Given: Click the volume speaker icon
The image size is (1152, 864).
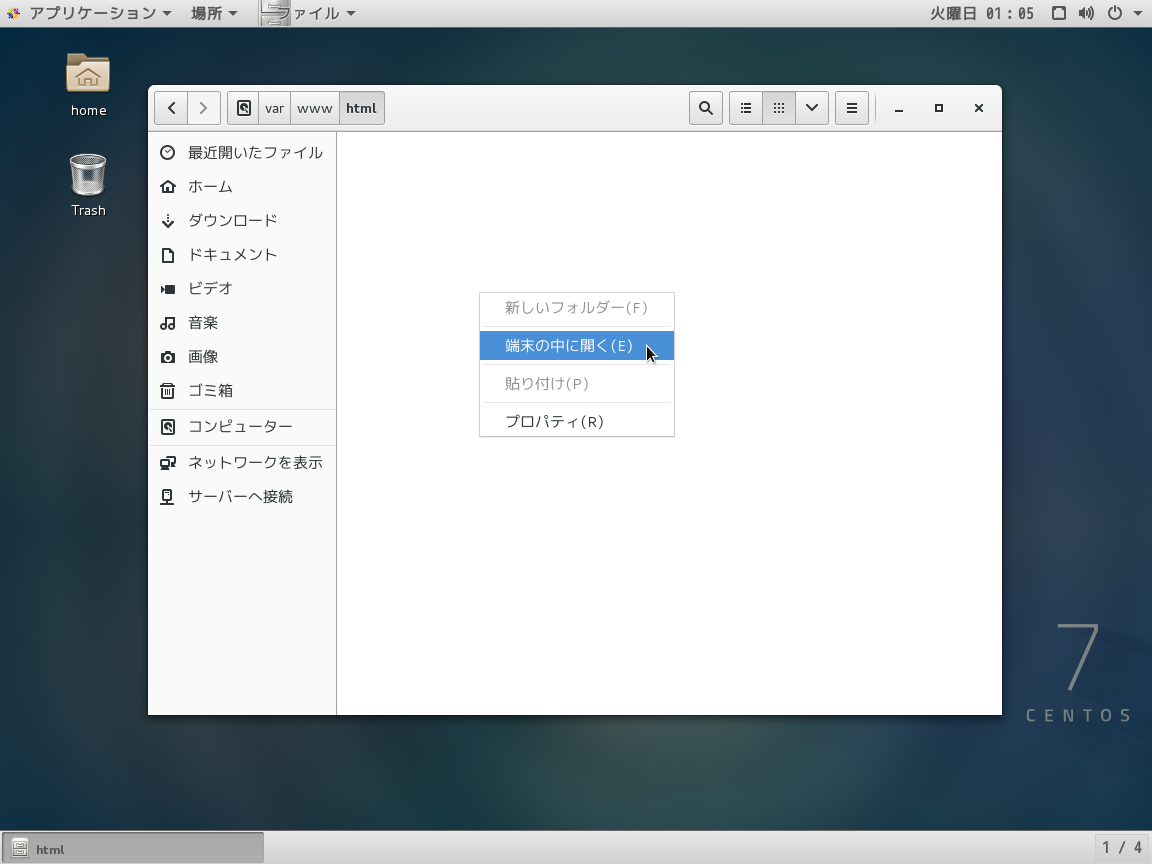Looking at the screenshot, I should click(x=1086, y=13).
